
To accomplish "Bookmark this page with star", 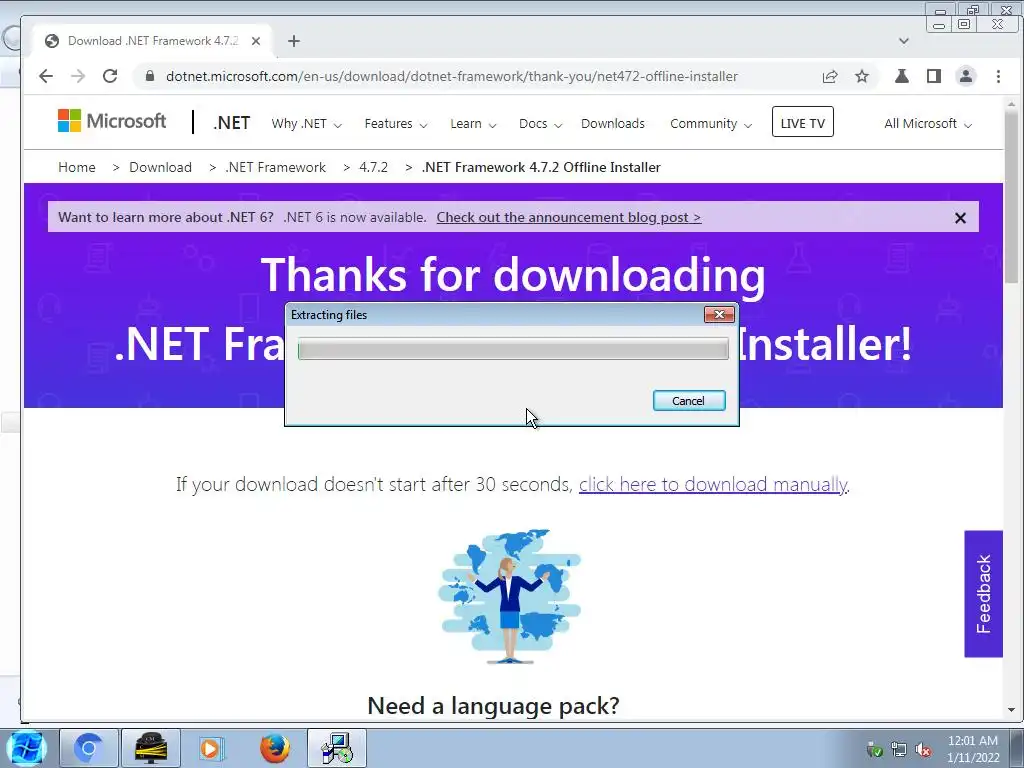I will pyautogui.click(x=862, y=76).
